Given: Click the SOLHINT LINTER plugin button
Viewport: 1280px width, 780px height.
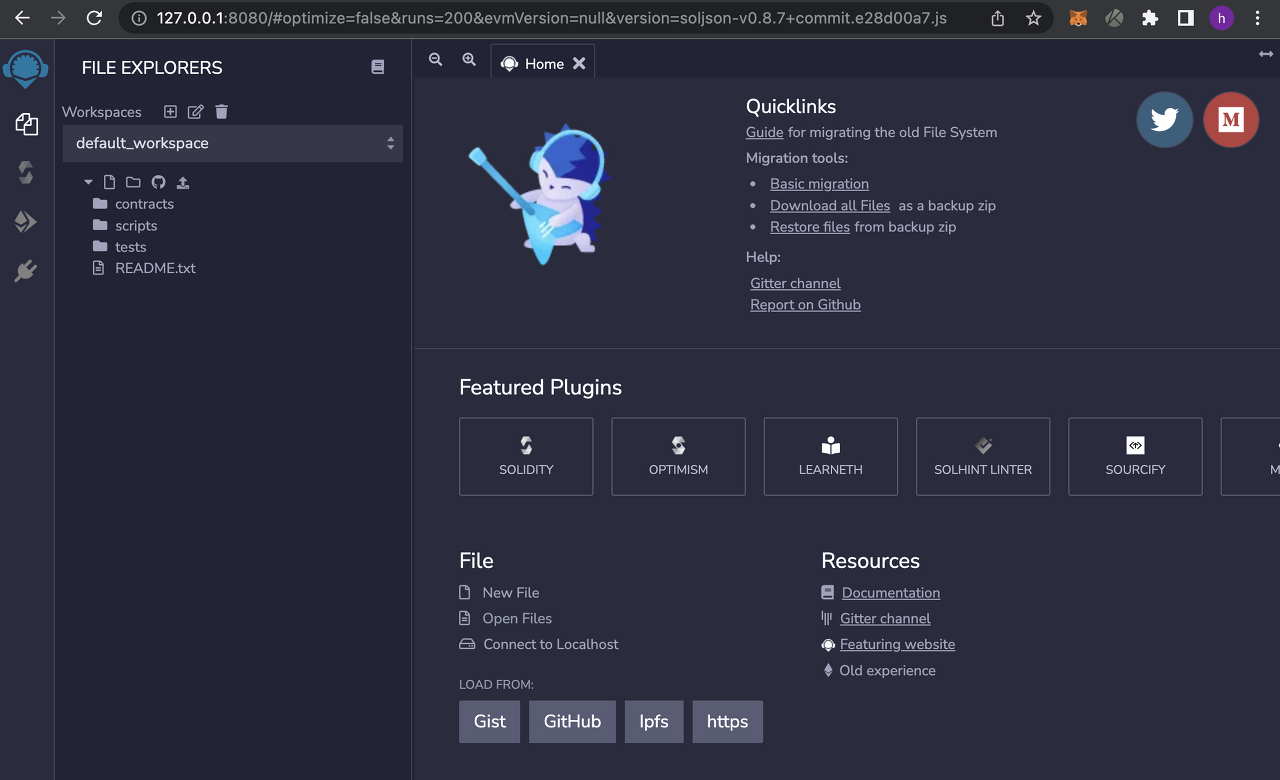Looking at the screenshot, I should [x=982, y=457].
